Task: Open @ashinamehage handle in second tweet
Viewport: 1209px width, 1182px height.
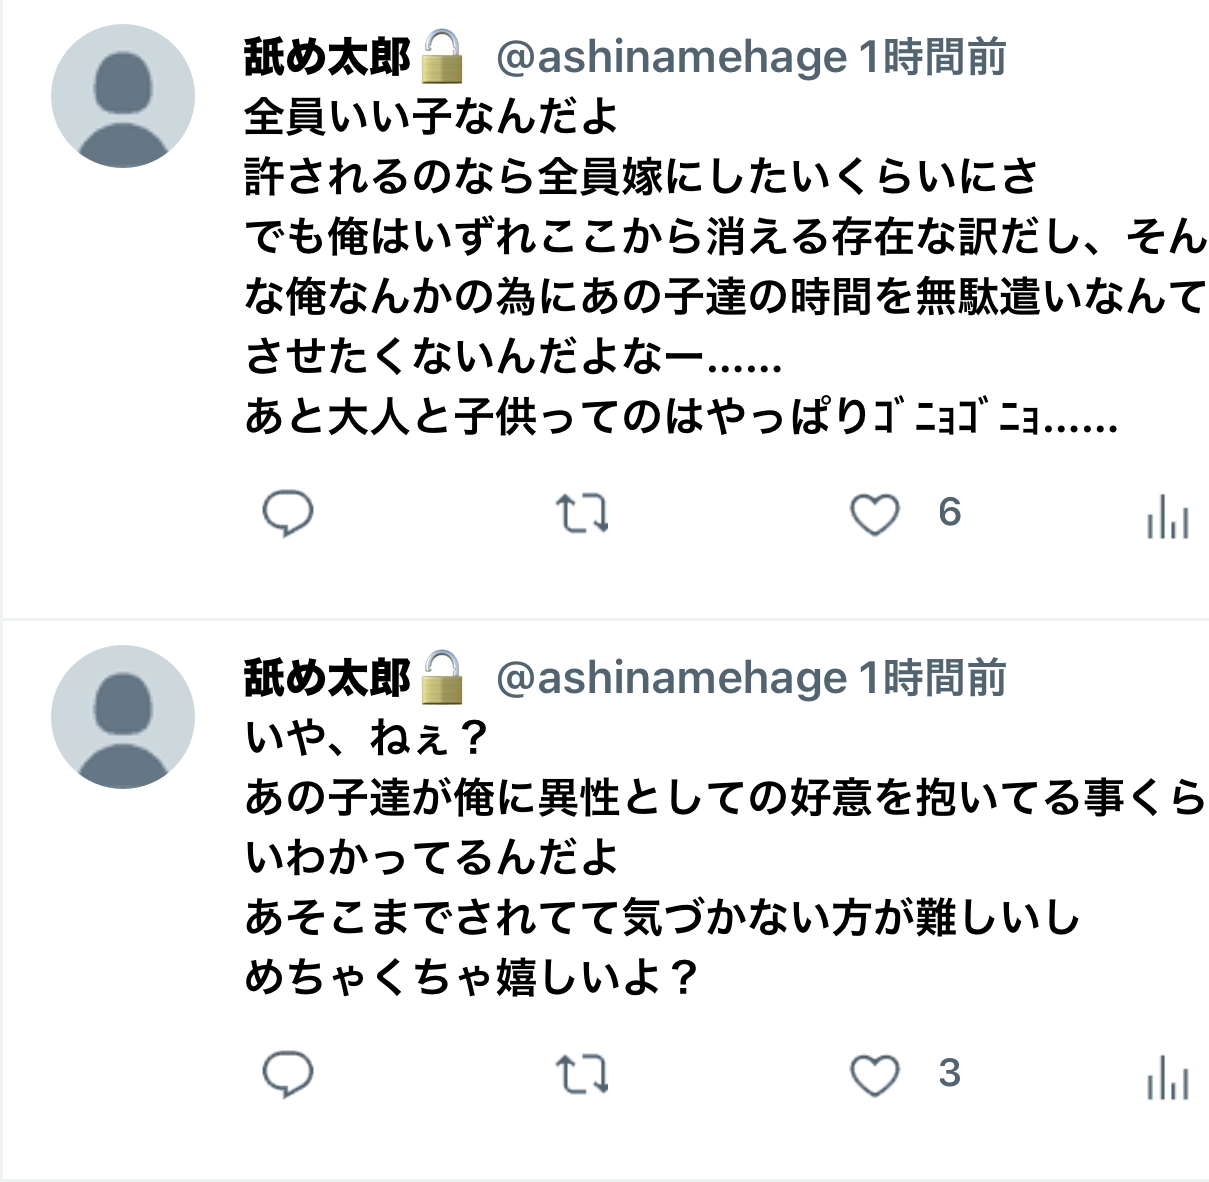Action: click(672, 679)
